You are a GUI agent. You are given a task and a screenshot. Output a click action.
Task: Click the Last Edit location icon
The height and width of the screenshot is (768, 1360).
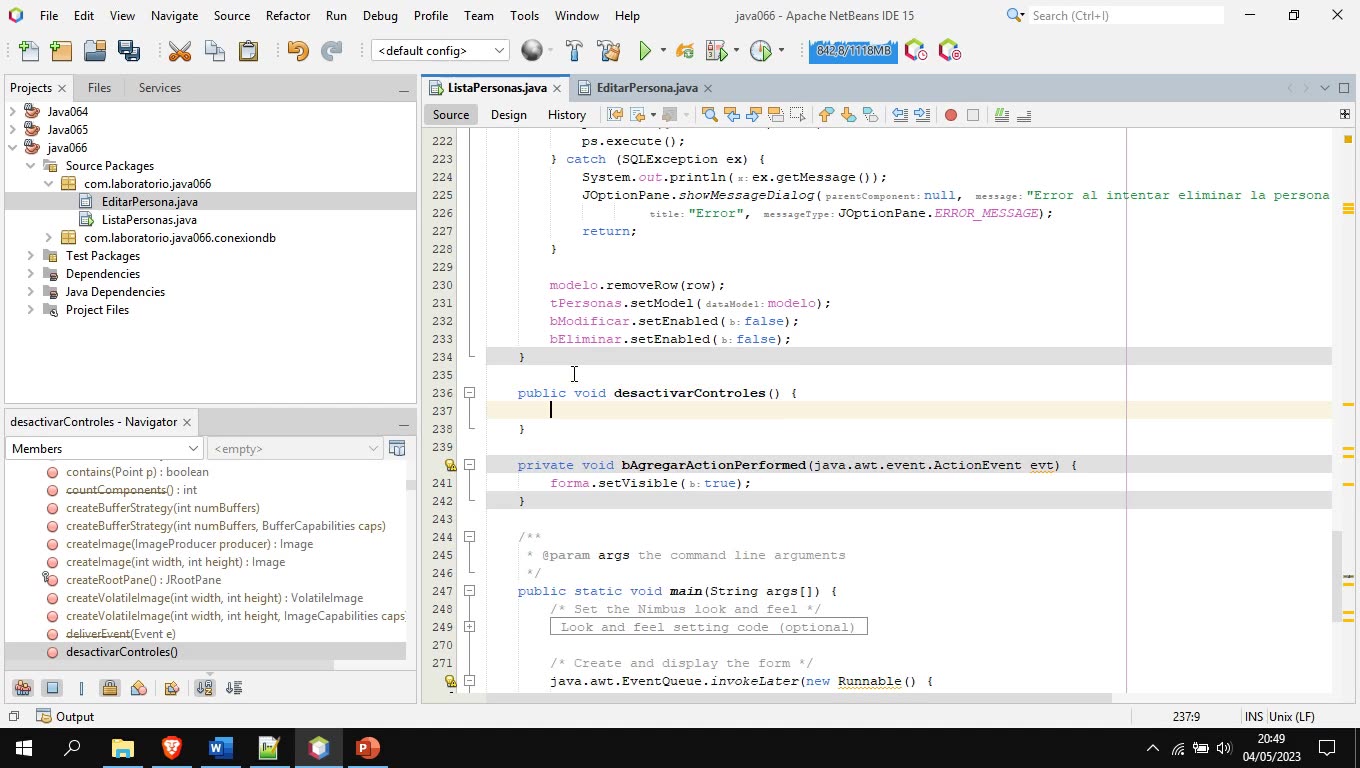click(615, 115)
